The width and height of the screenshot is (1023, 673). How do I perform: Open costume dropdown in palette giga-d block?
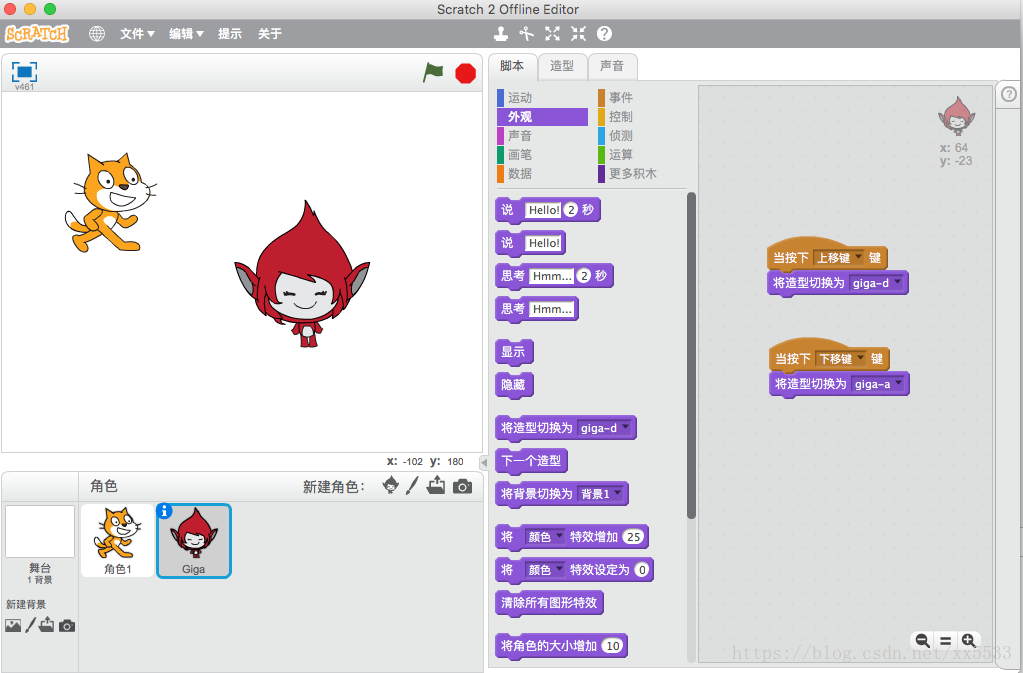[x=604, y=428]
